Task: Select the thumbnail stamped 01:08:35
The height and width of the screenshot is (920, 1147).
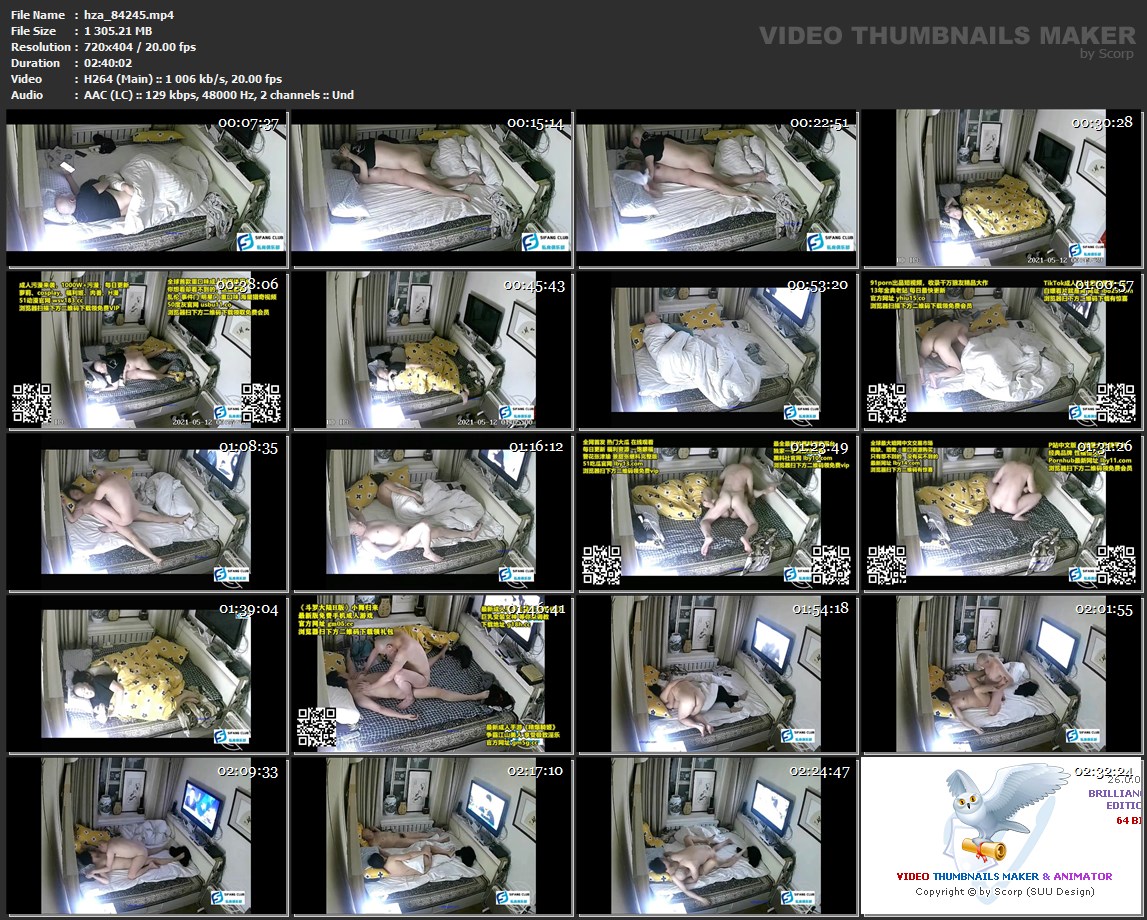Action: [147, 512]
